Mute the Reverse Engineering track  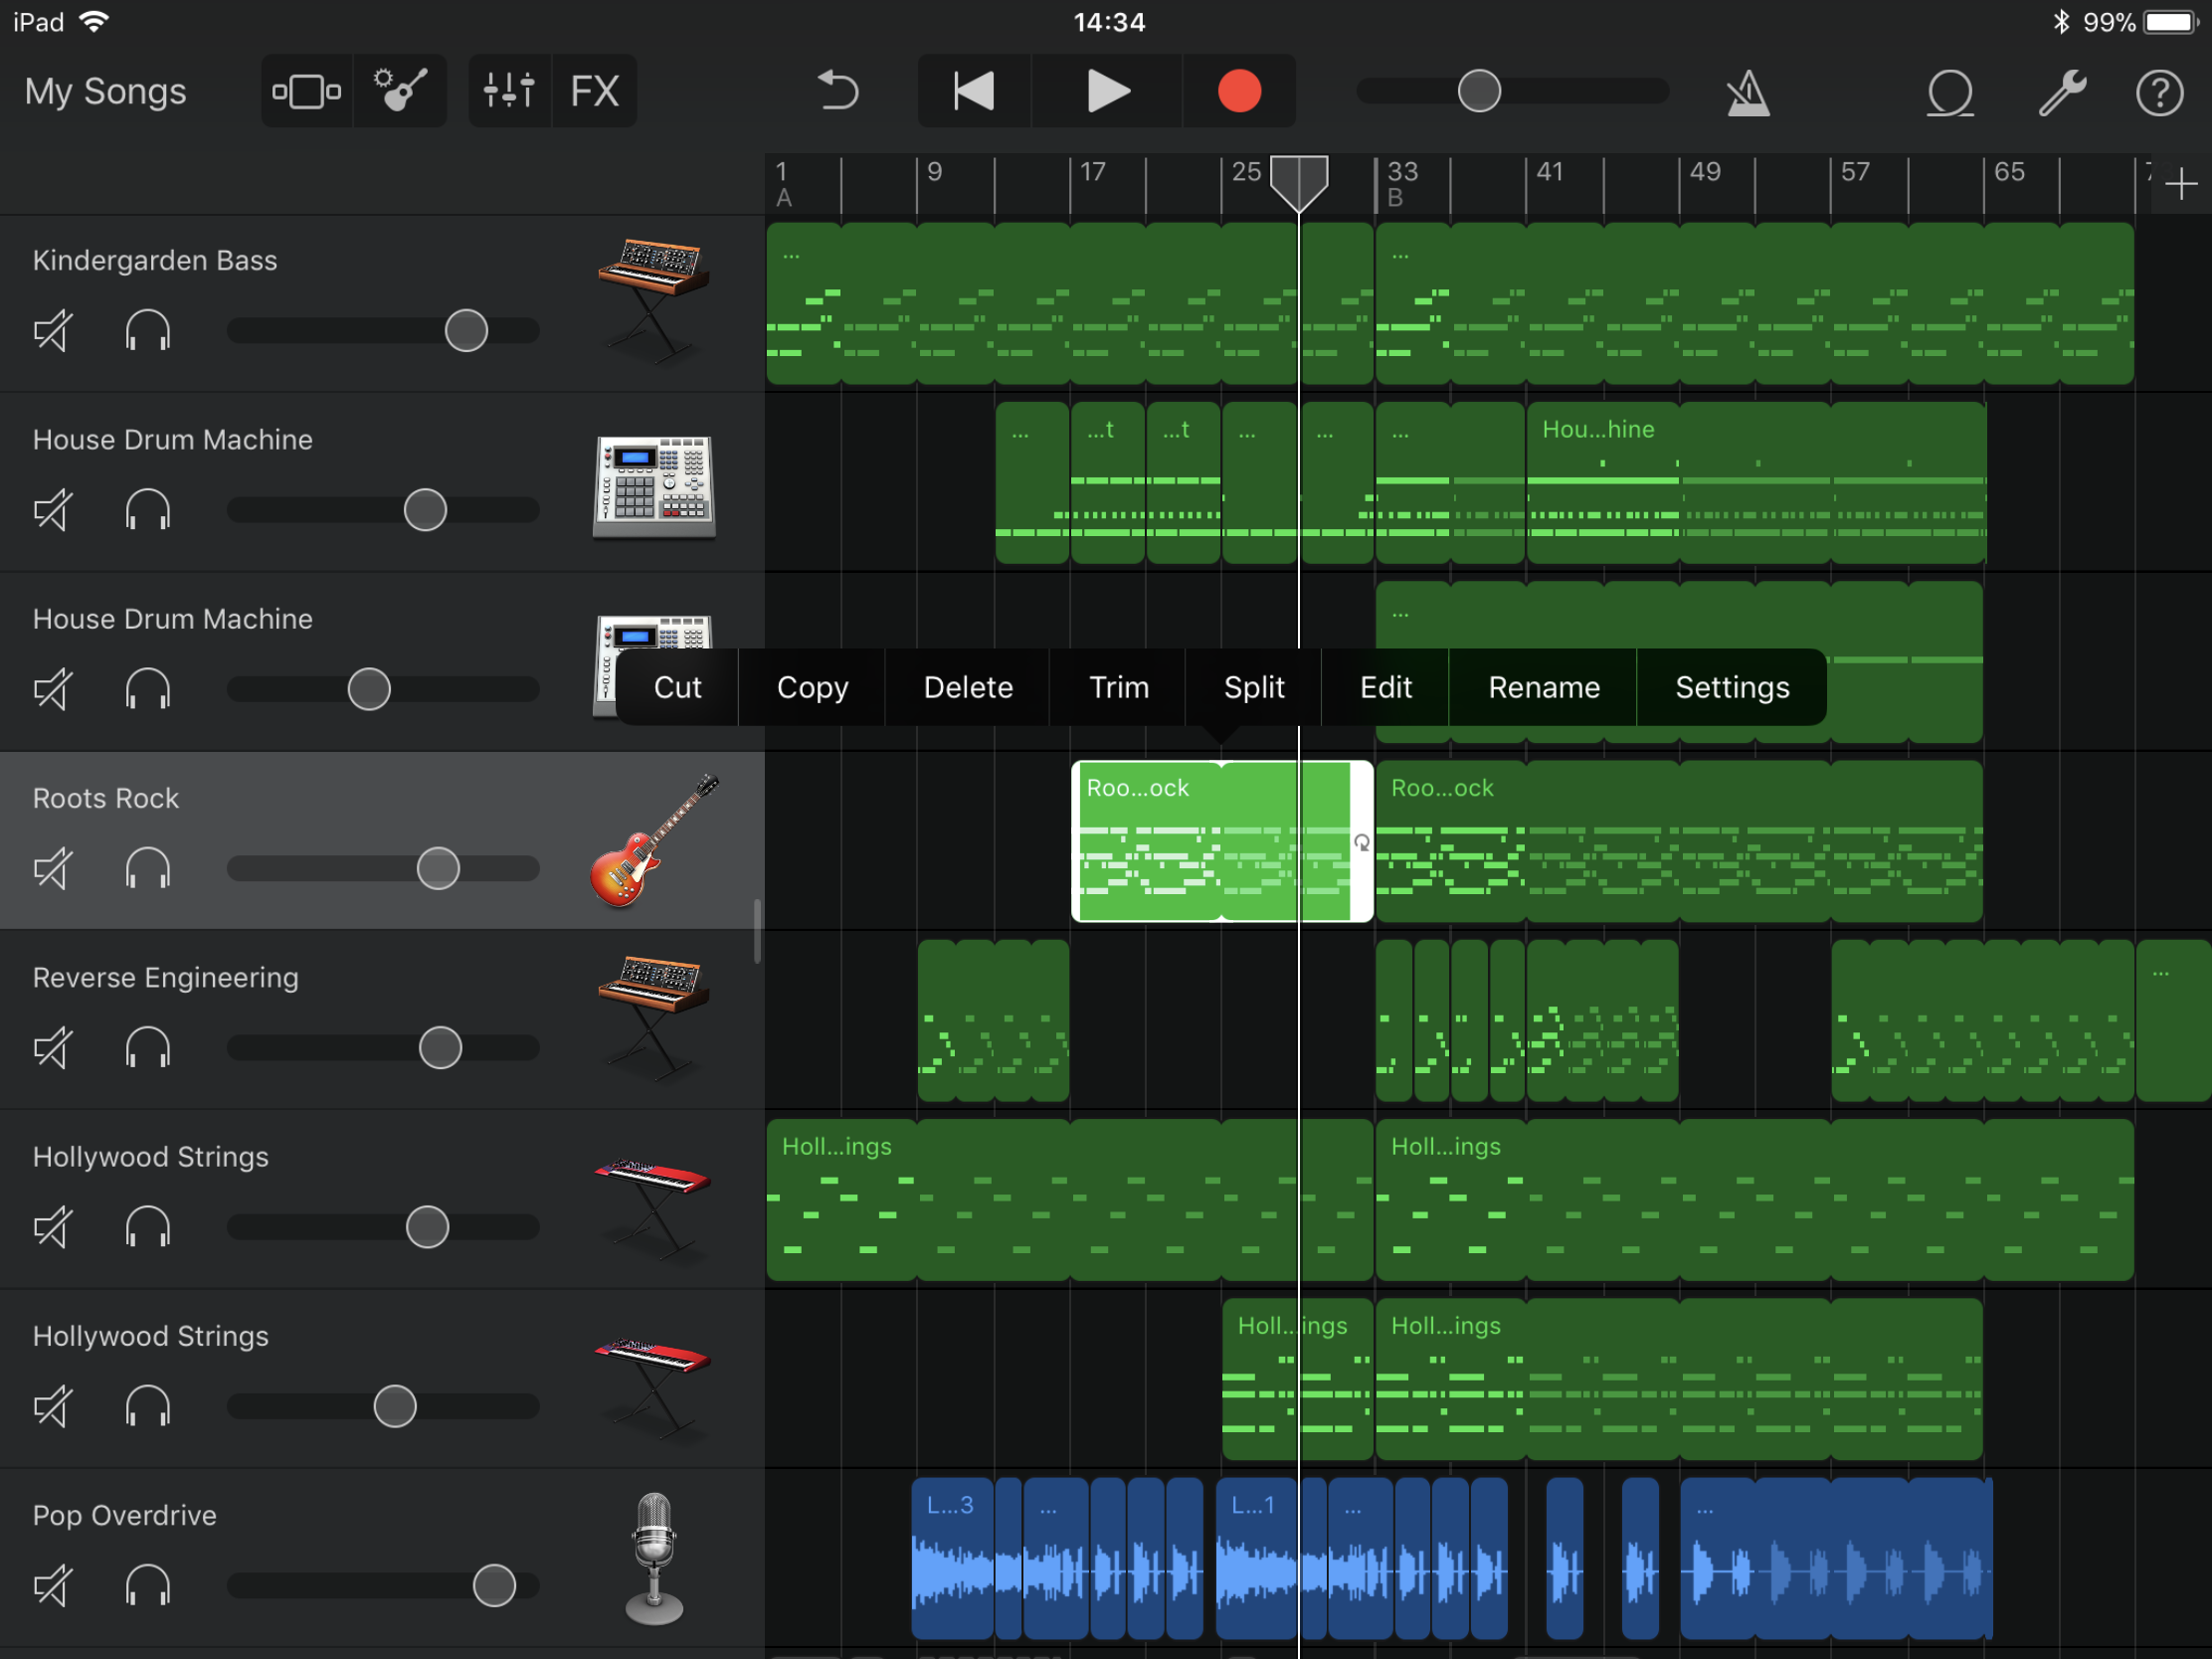53,1045
